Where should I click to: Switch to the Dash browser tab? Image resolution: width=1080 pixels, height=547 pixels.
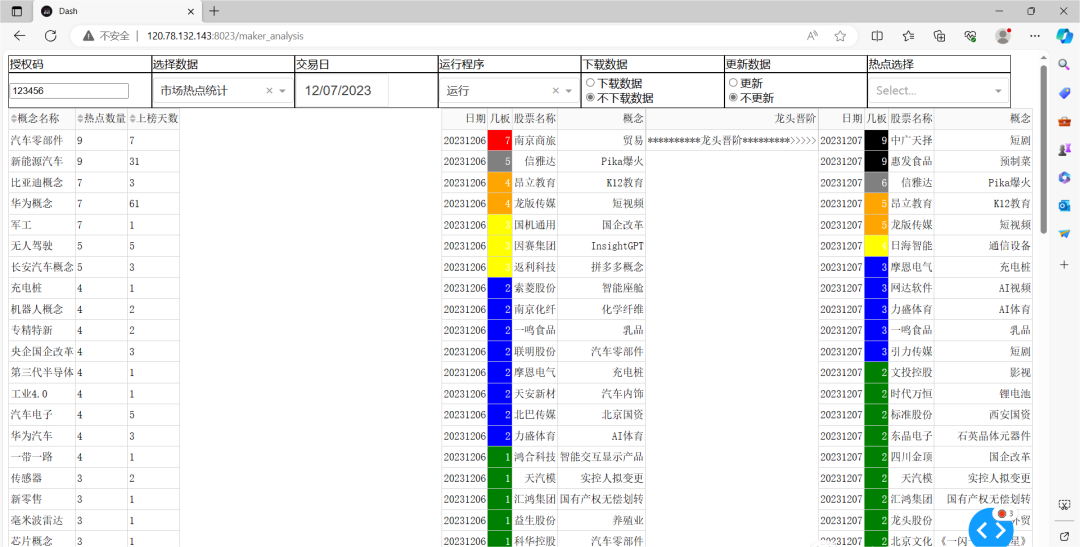117,11
